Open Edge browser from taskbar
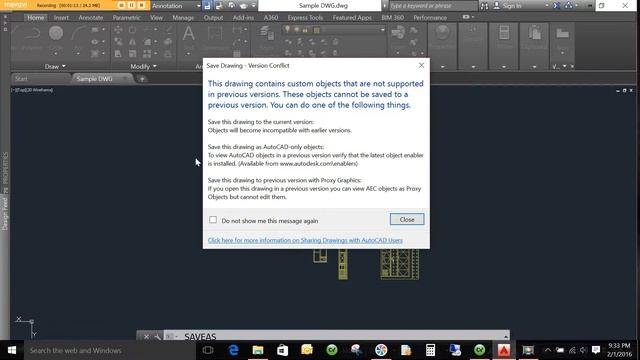Screen dimensions: 640x360 (233, 350)
